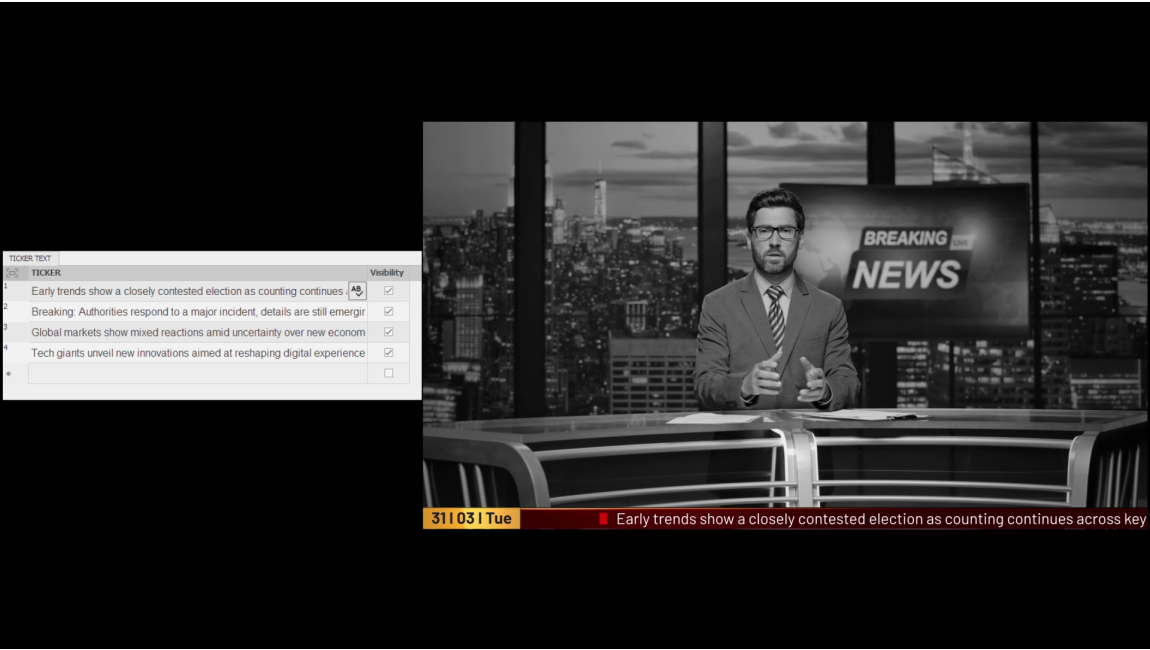This screenshot has height=650, width=1150.
Task: Click the new-row asterisk marker
Action: (x=9, y=374)
